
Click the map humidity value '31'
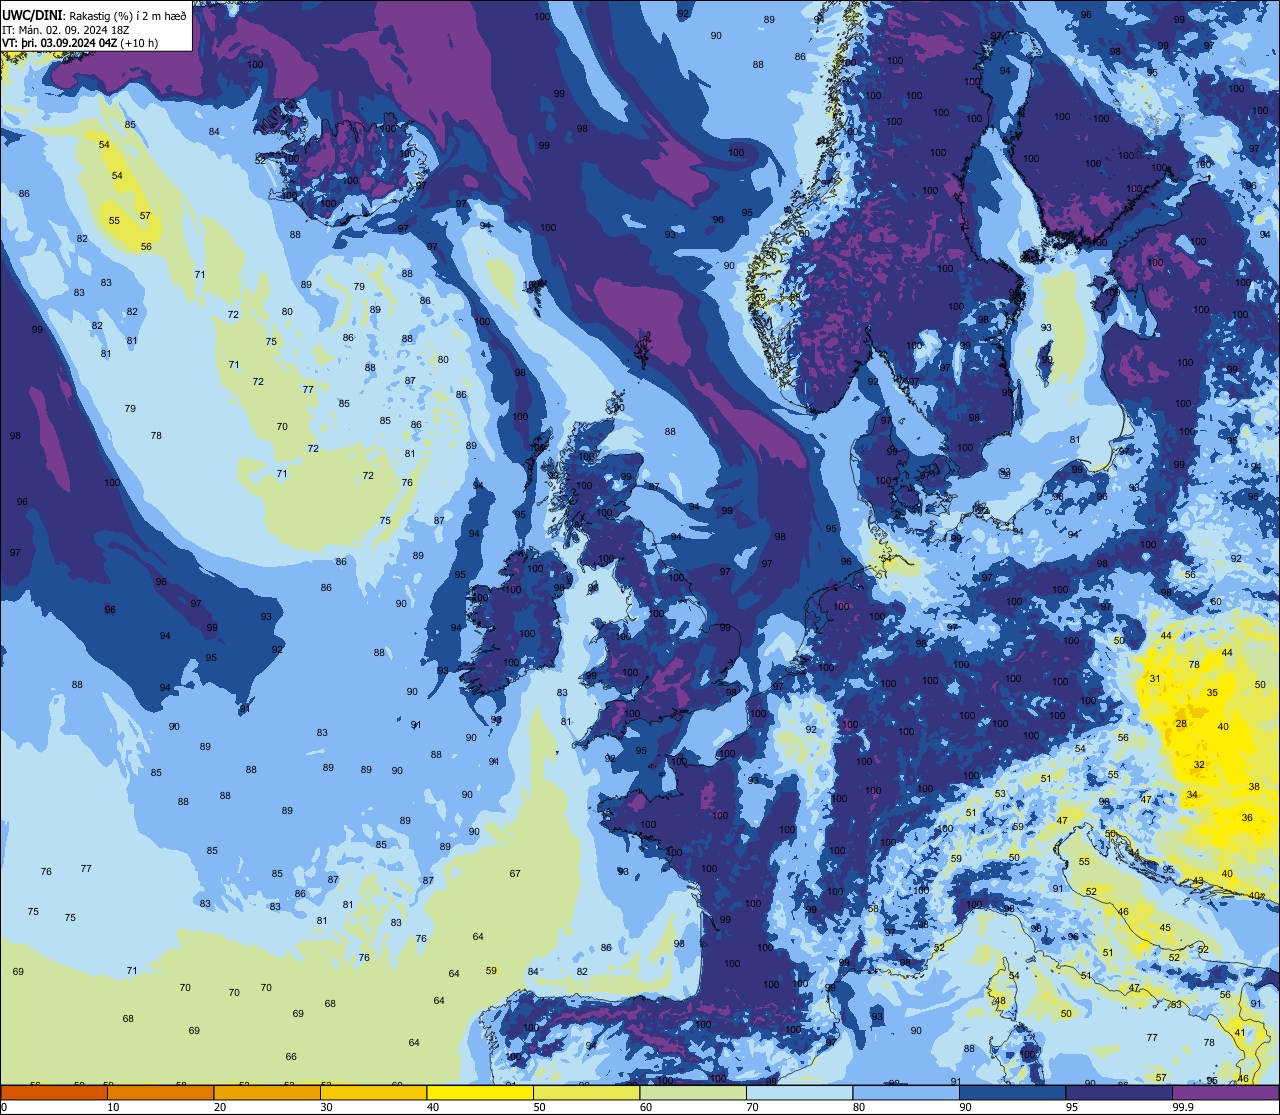click(1155, 679)
